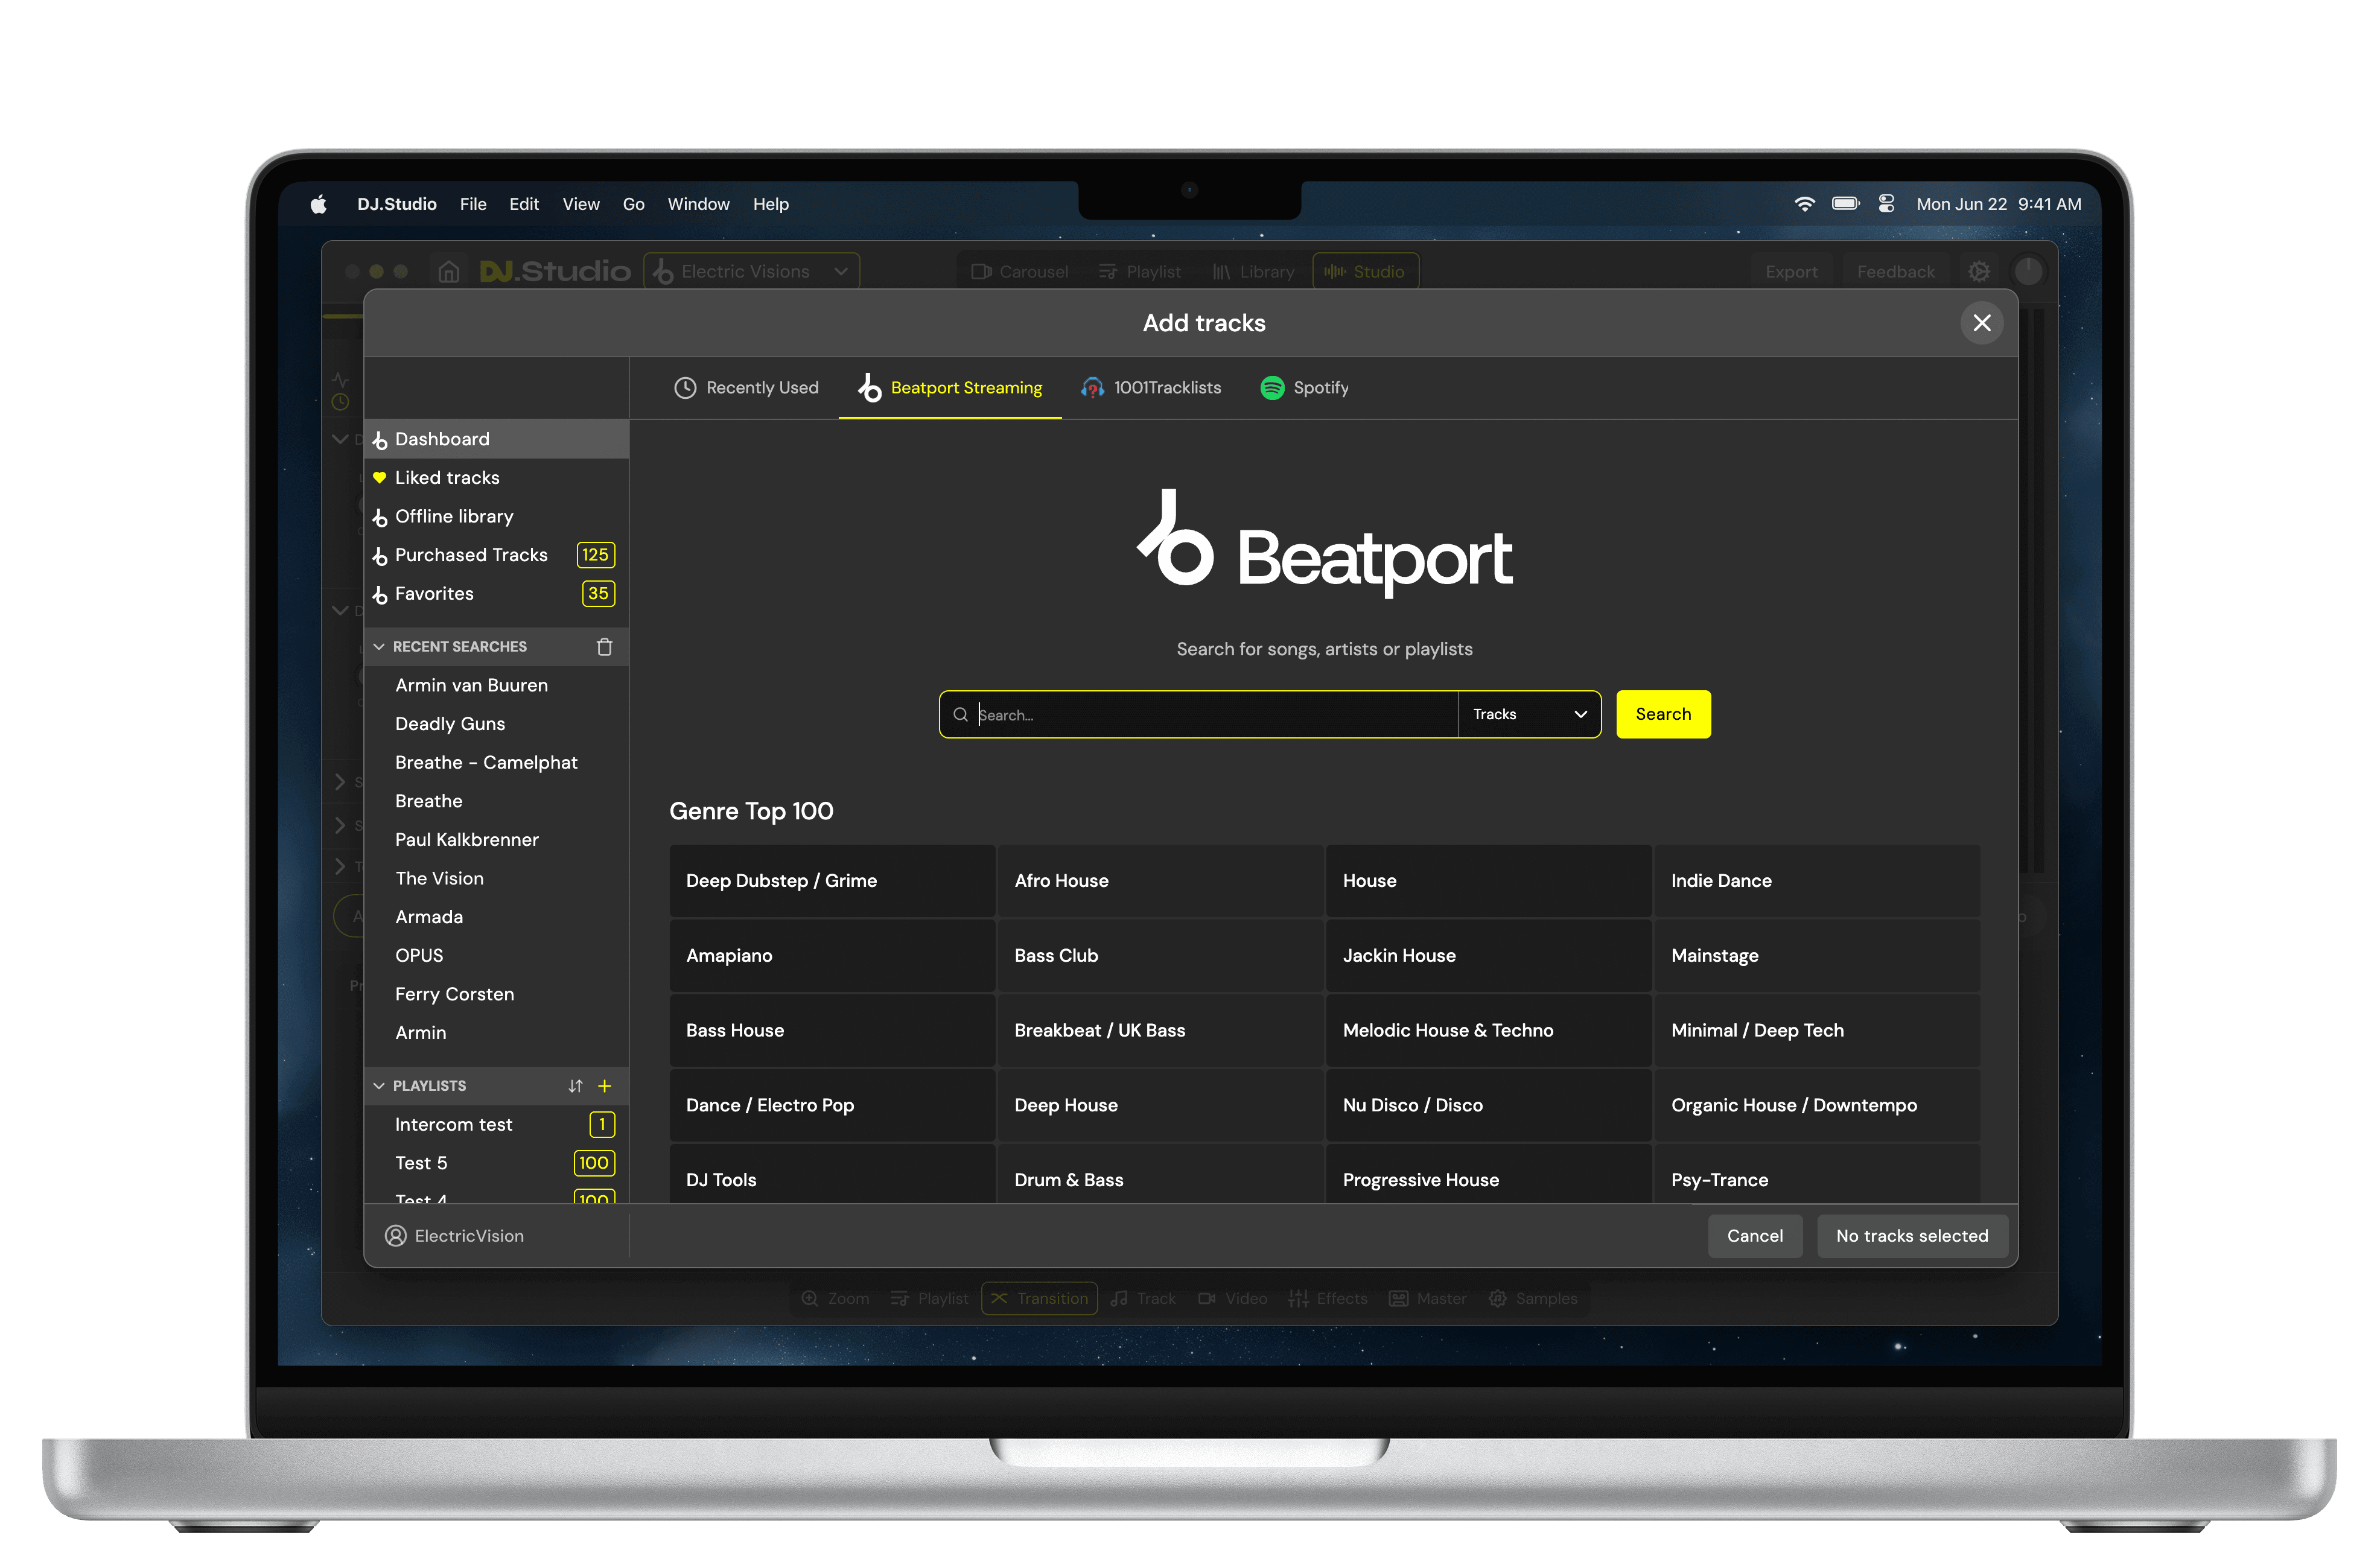The image size is (2380, 1547).
Task: Add a new playlist with plus icon
Action: pos(604,1086)
